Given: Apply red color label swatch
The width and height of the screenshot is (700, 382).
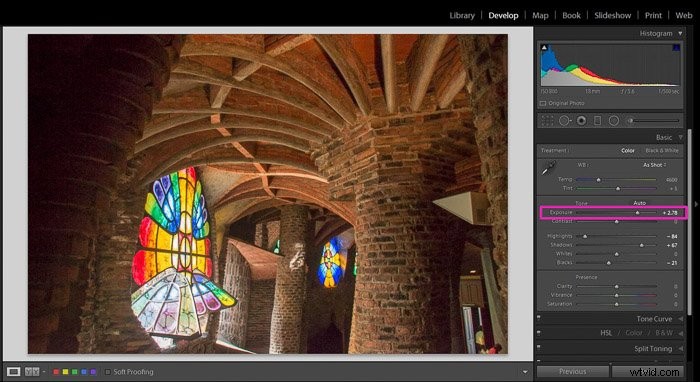Looking at the screenshot, I should tap(56, 372).
